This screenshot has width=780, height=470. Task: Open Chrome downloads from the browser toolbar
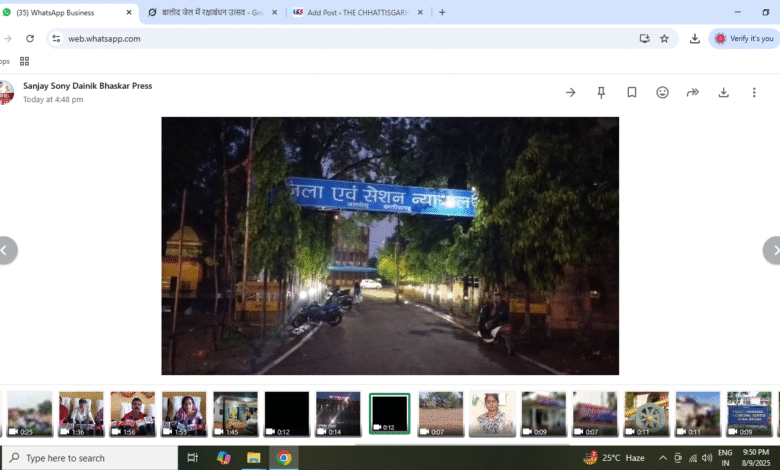[695, 38]
